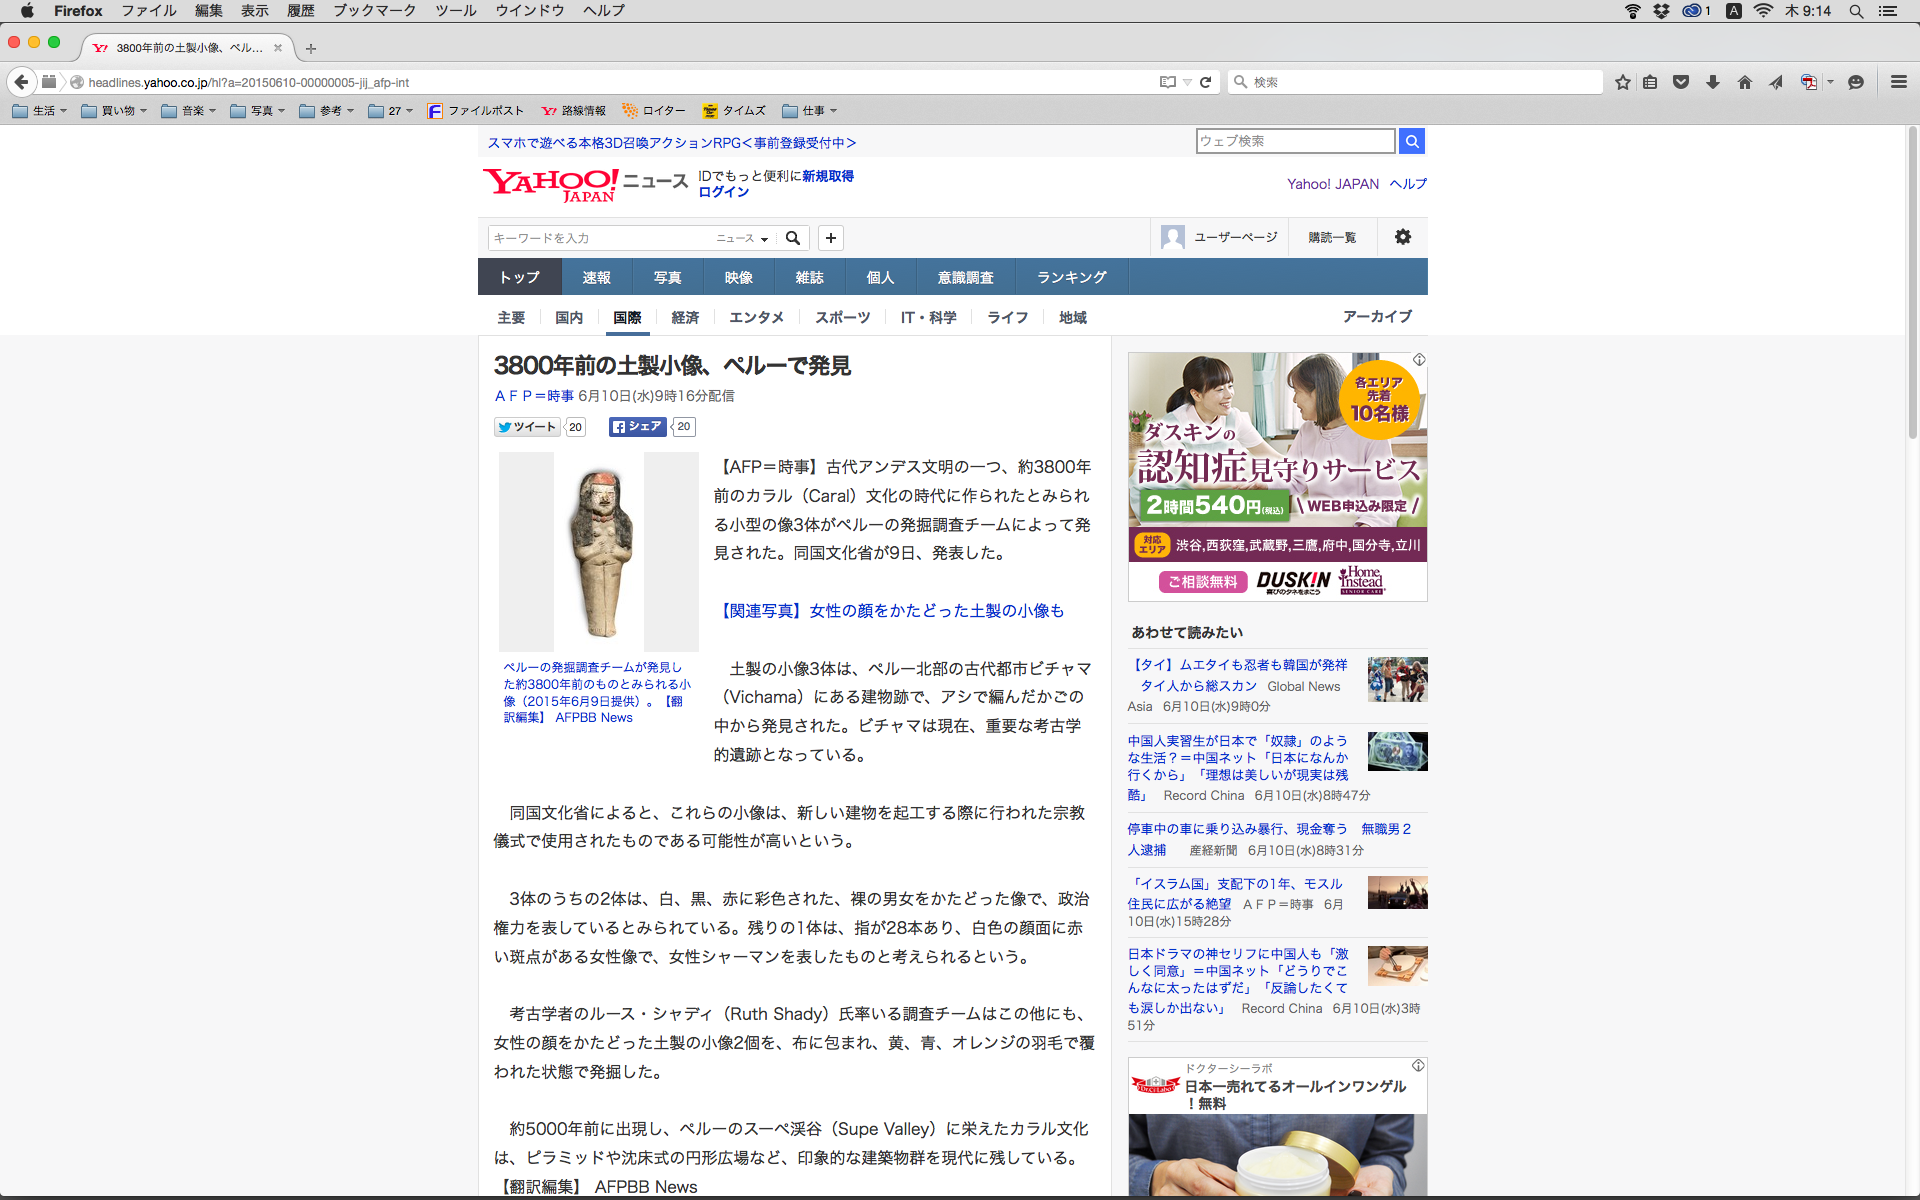Open the Pocket save button
Viewport: 1920px width, 1200px height.
[x=1681, y=82]
